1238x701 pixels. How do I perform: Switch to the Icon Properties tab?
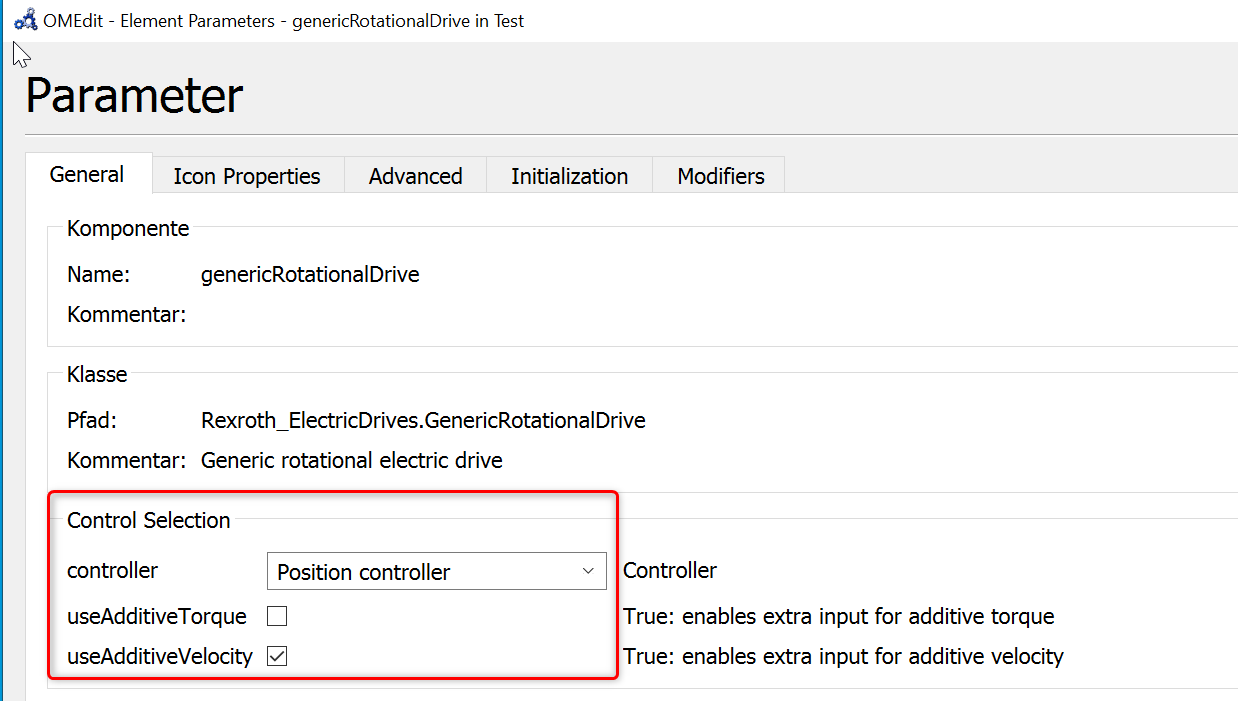point(247,175)
